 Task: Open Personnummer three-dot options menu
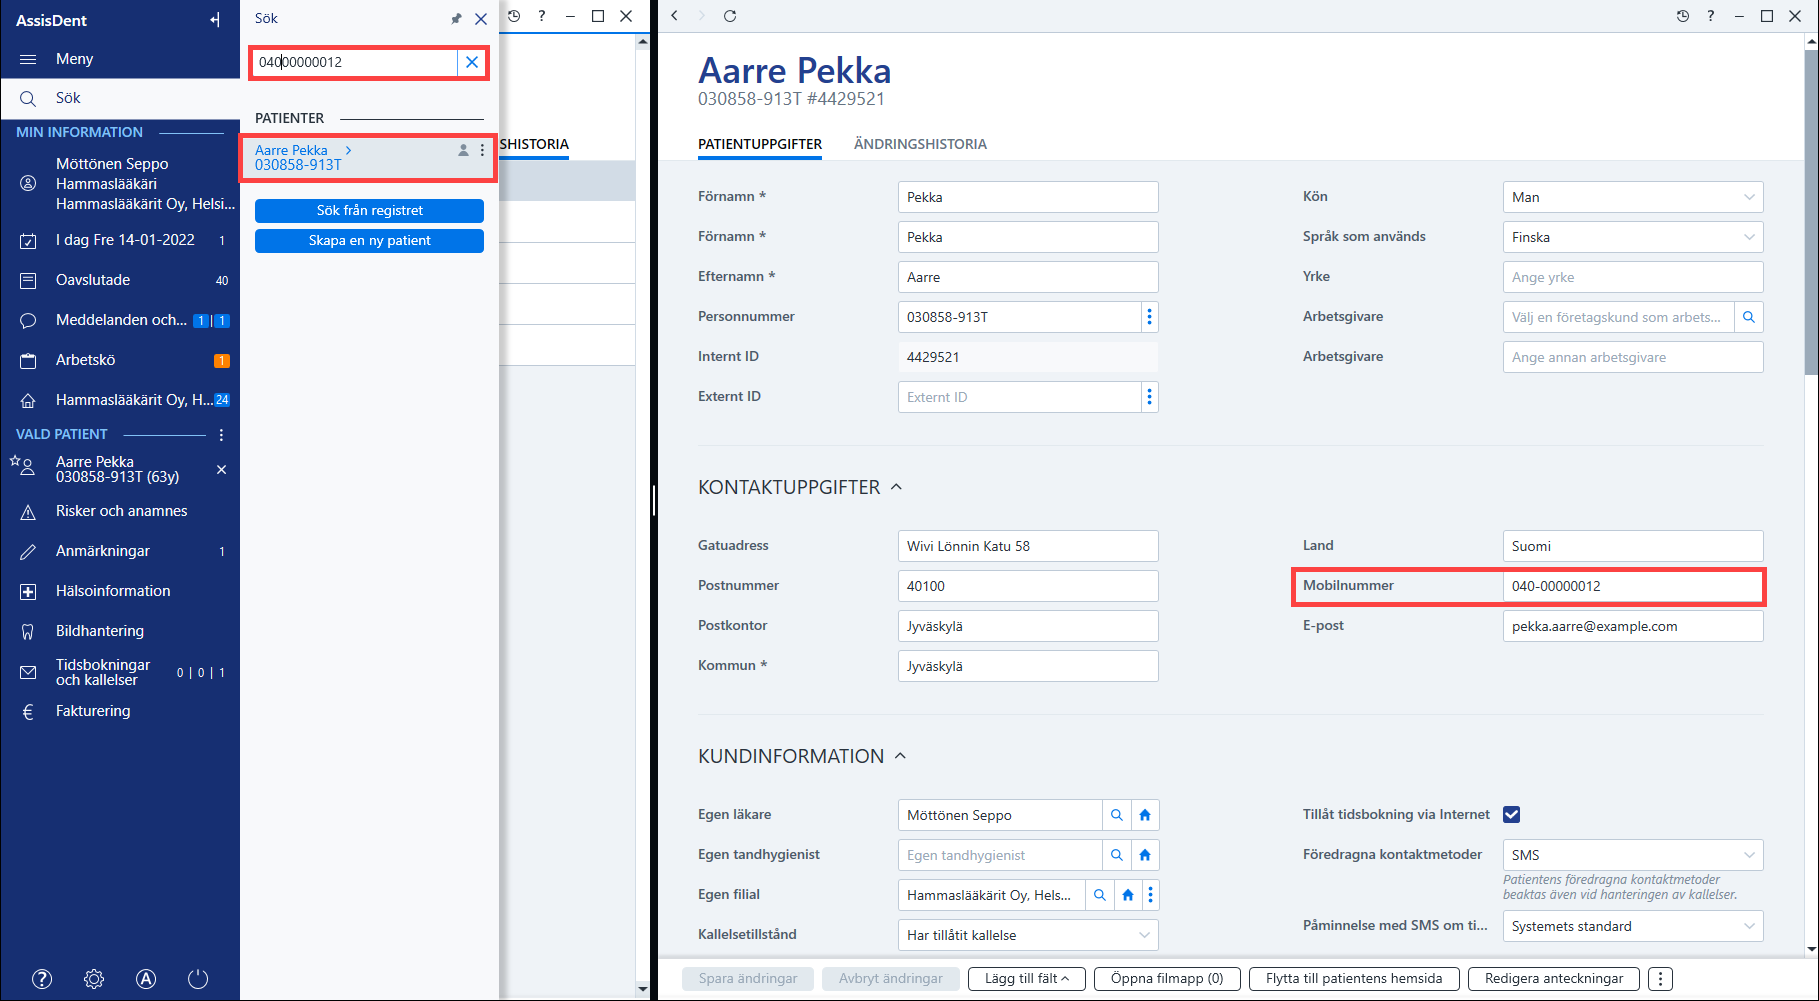click(x=1150, y=317)
